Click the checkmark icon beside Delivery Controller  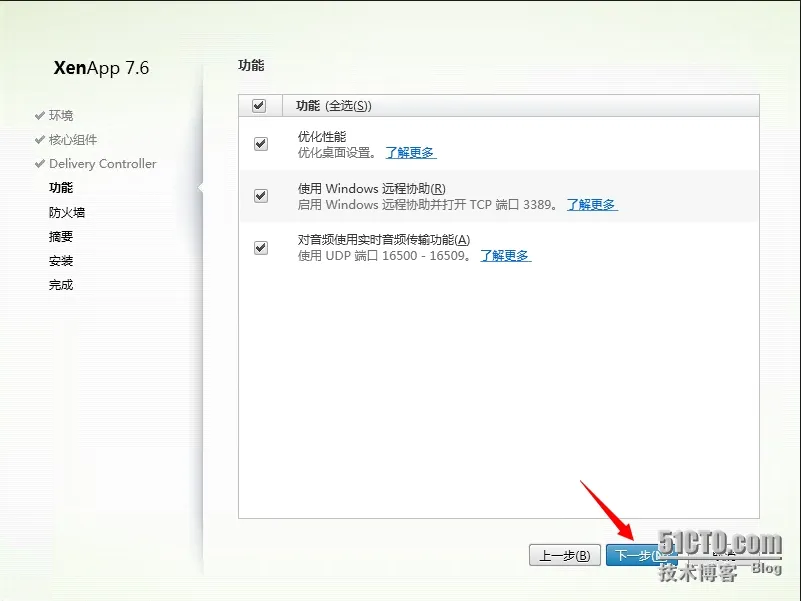click(40, 164)
